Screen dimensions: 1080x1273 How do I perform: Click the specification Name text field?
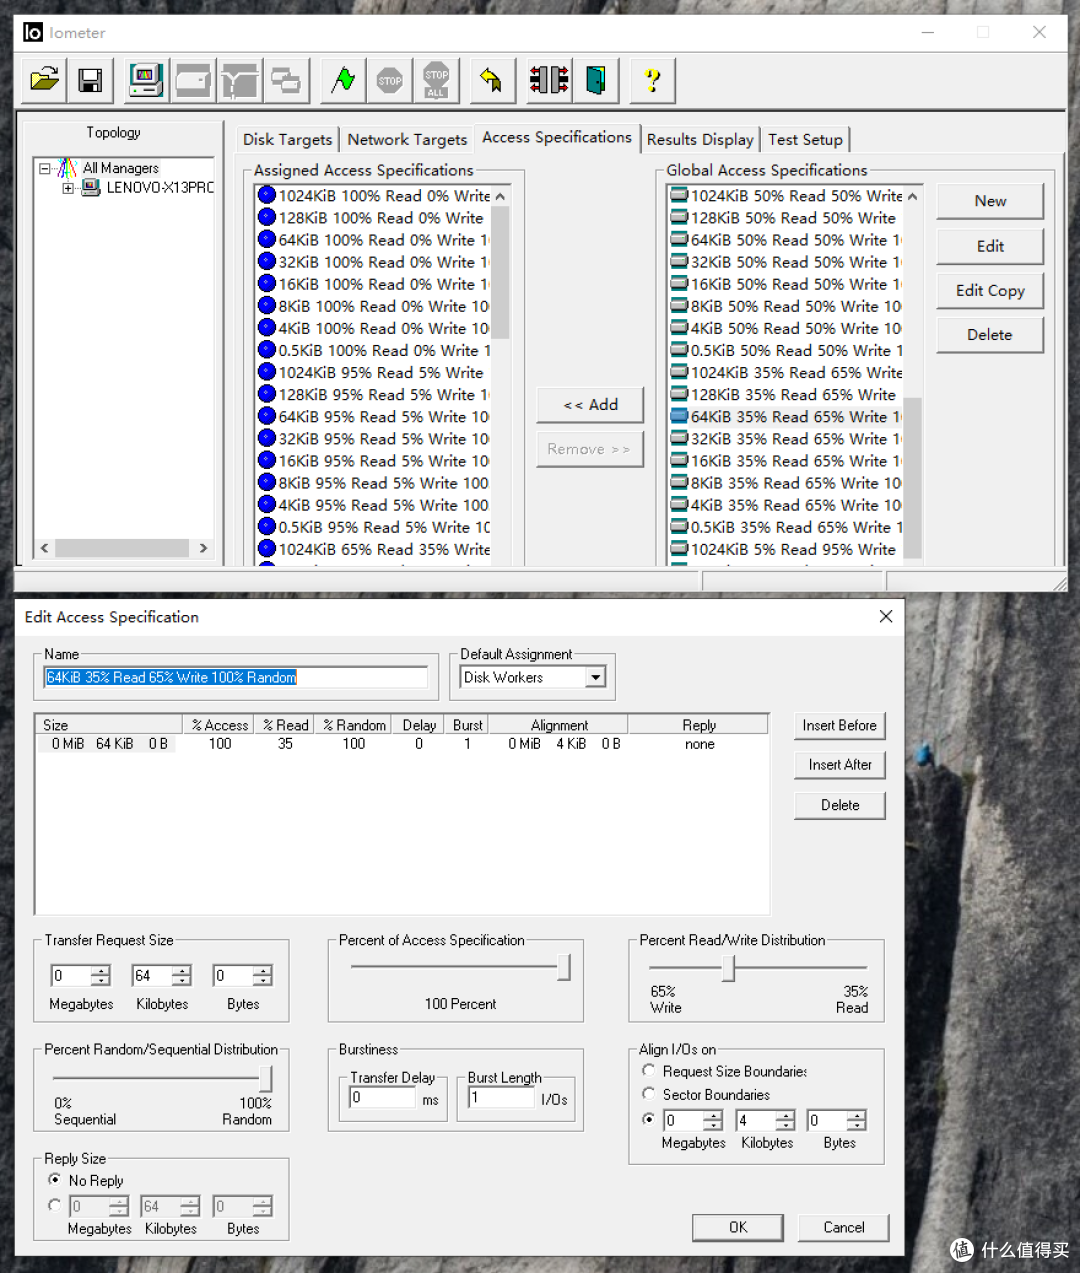pyautogui.click(x=236, y=677)
